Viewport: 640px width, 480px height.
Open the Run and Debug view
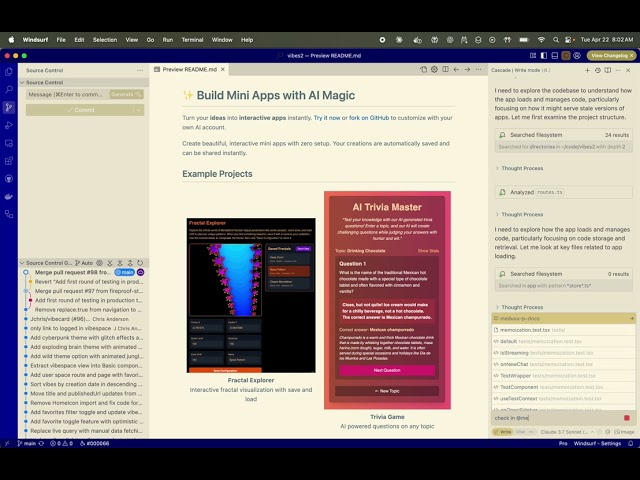click(x=9, y=125)
